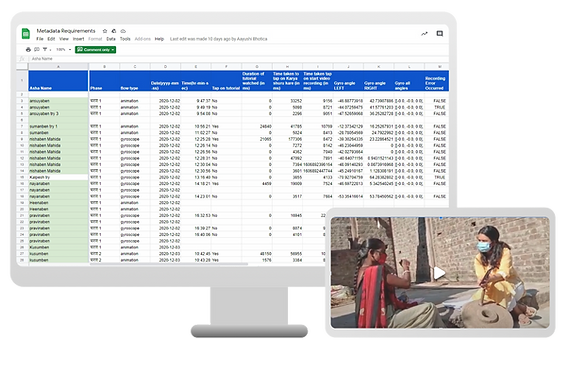Check the cloud save status icon
The width and height of the screenshot is (569, 373).
tap(123, 31)
